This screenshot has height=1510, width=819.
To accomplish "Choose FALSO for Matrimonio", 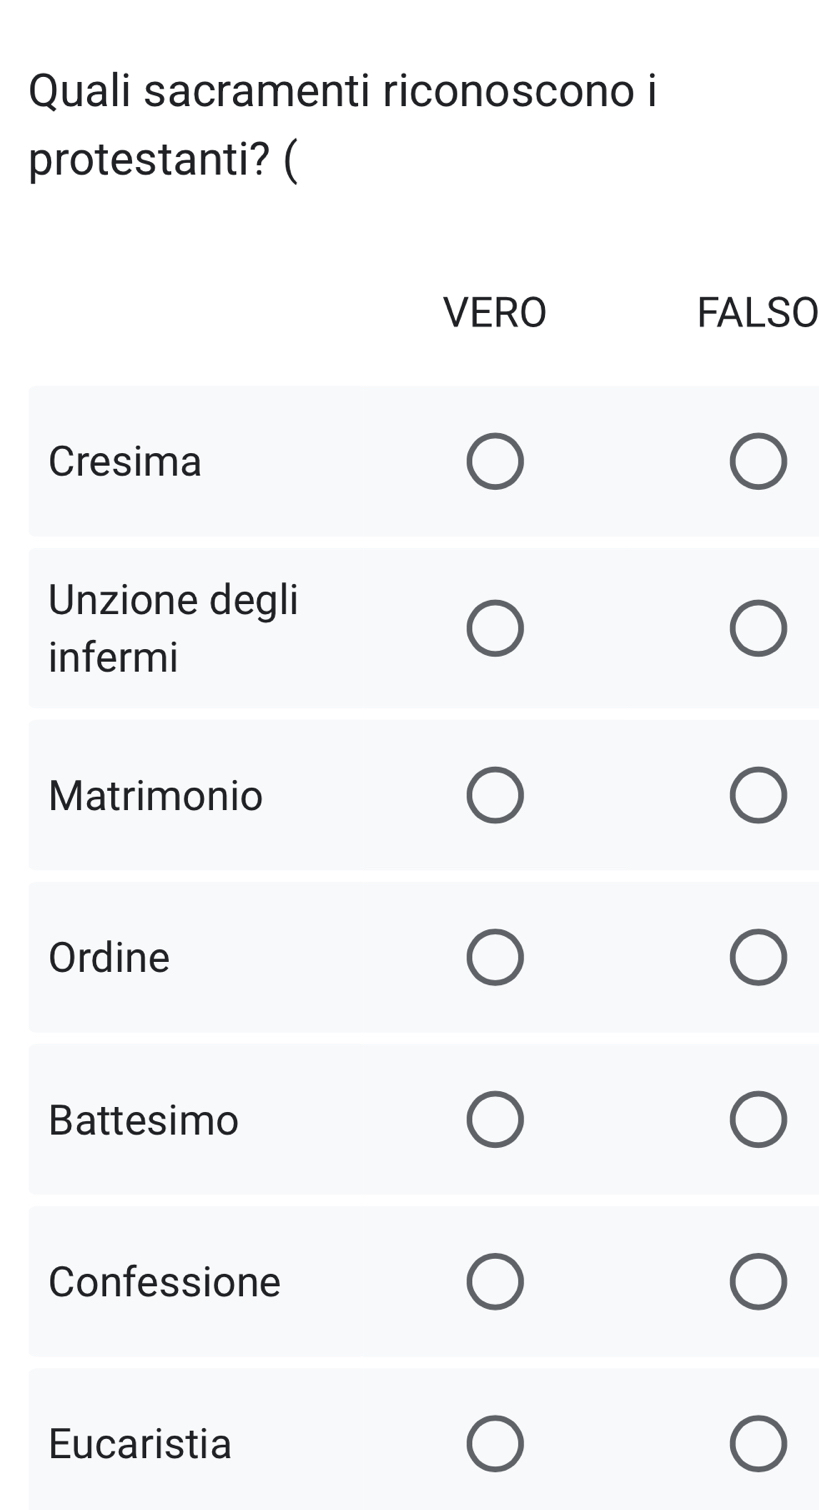I will coord(758,795).
